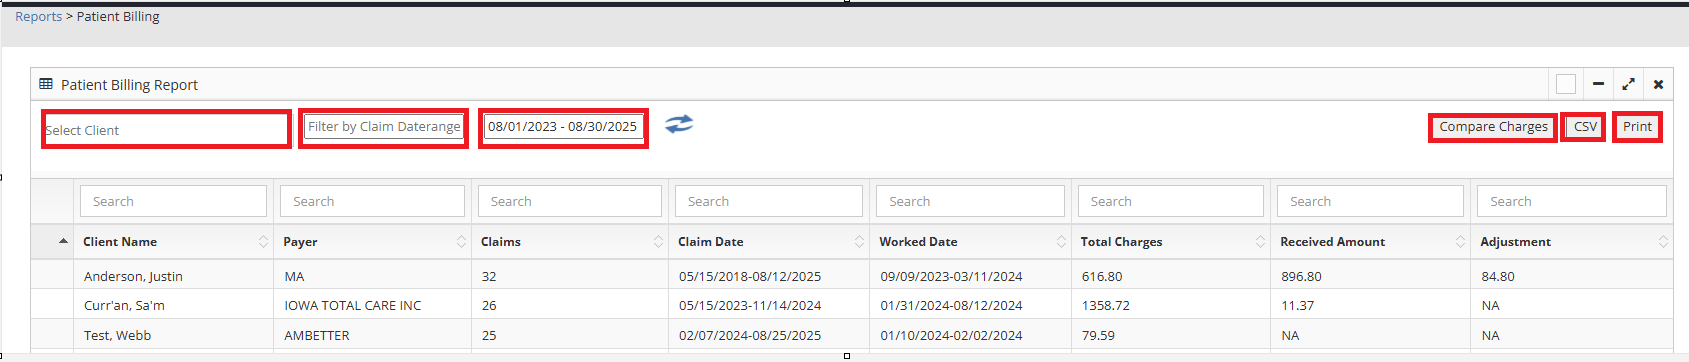Sort table by Total Charges column
The image size is (1689, 362).
(x=1171, y=242)
